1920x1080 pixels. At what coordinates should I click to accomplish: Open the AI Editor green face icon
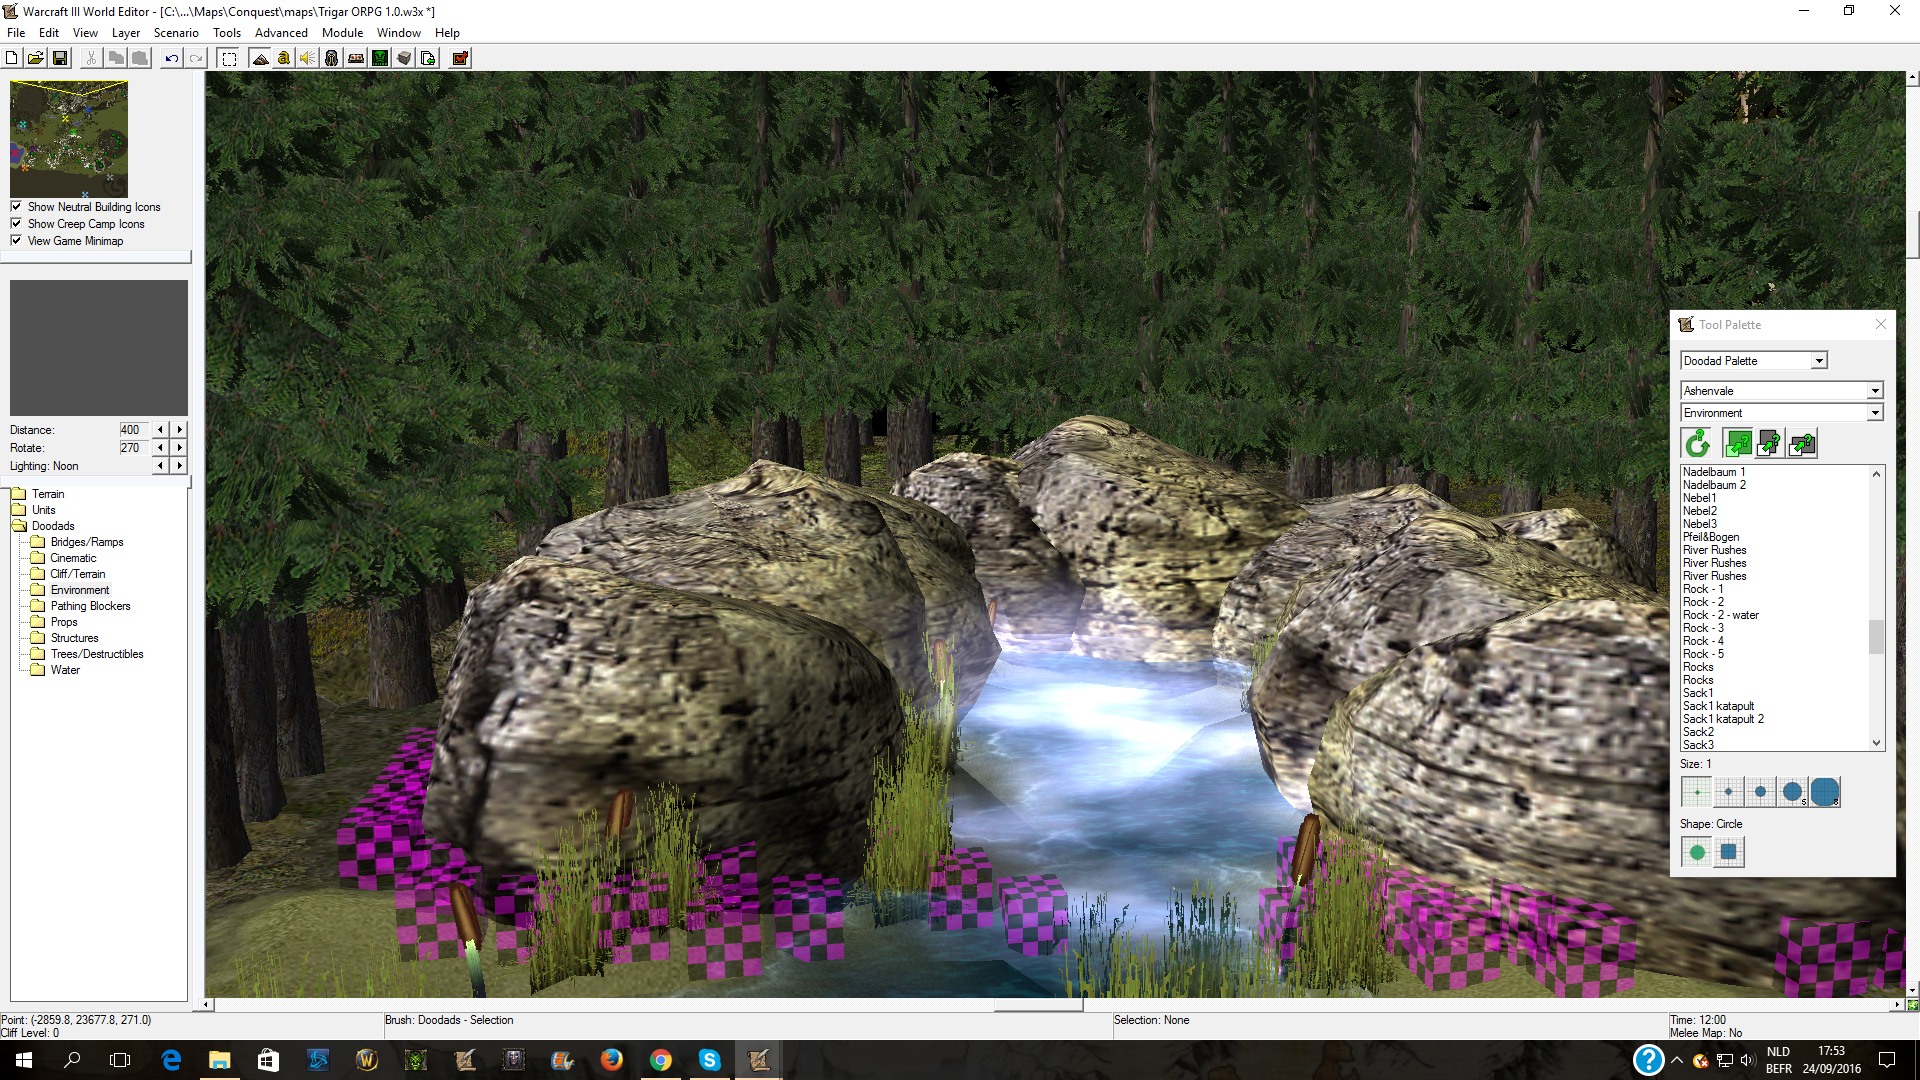pos(380,58)
